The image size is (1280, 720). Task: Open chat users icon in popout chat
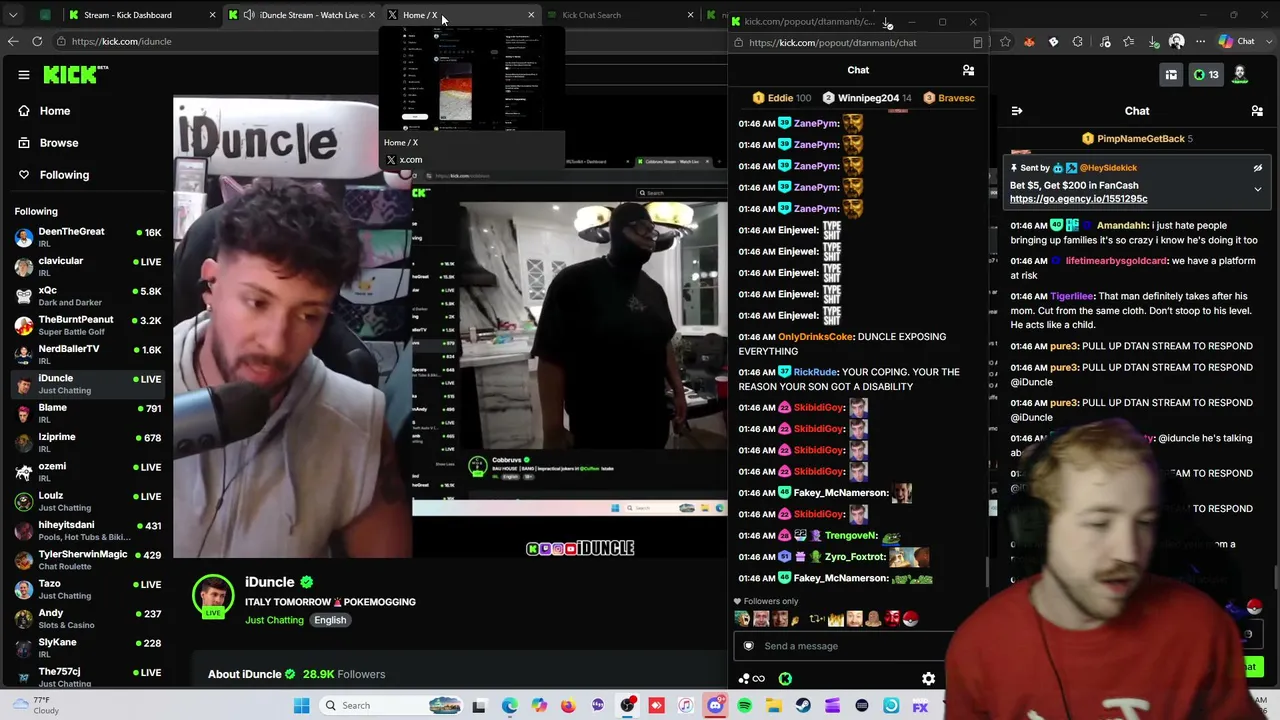coord(968,70)
